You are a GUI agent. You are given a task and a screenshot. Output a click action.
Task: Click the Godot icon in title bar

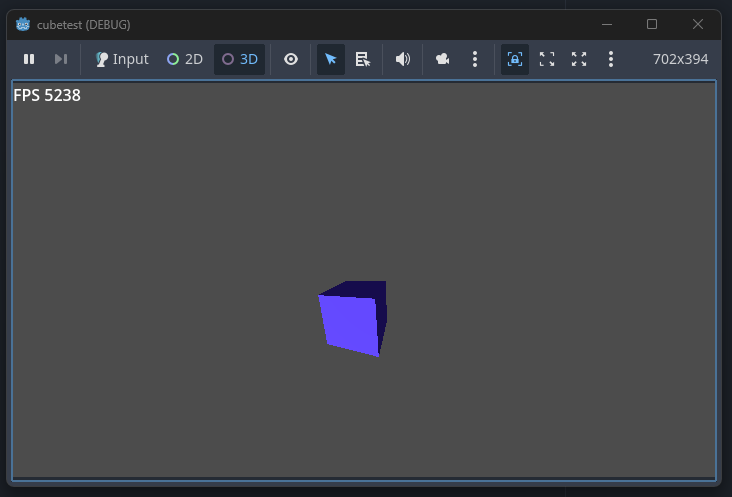23,24
